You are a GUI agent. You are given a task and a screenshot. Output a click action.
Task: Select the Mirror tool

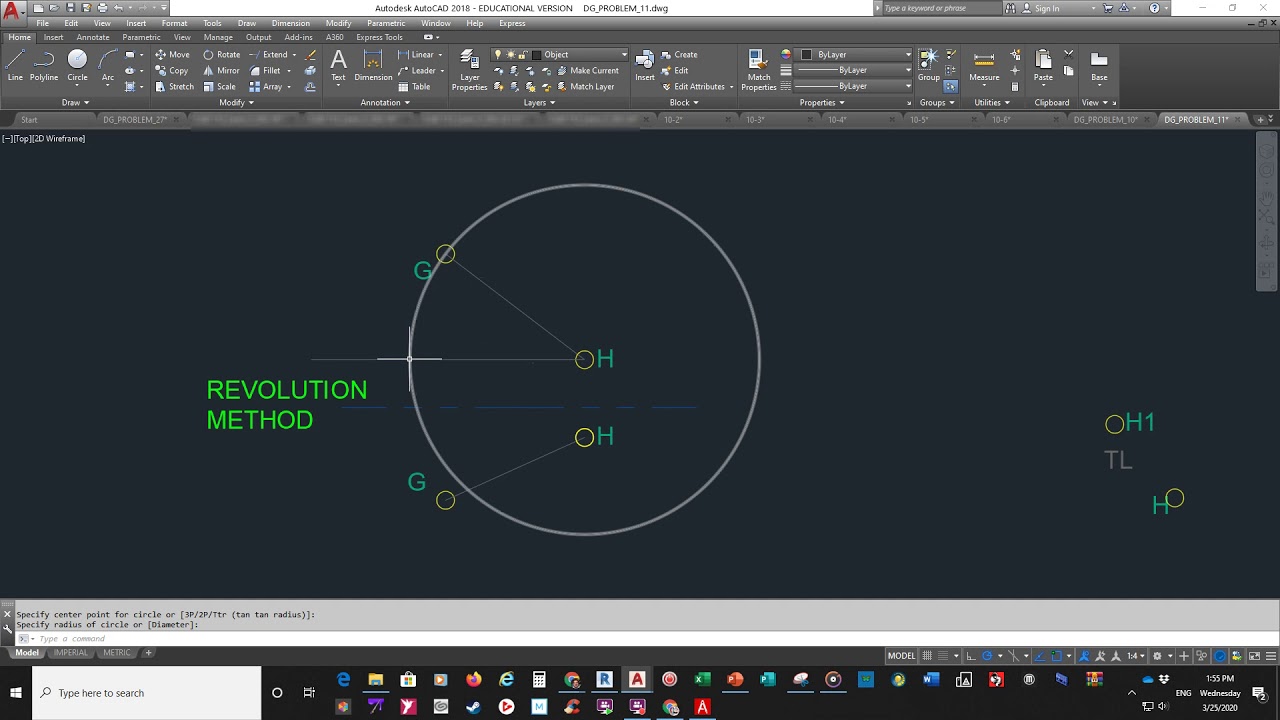point(221,71)
